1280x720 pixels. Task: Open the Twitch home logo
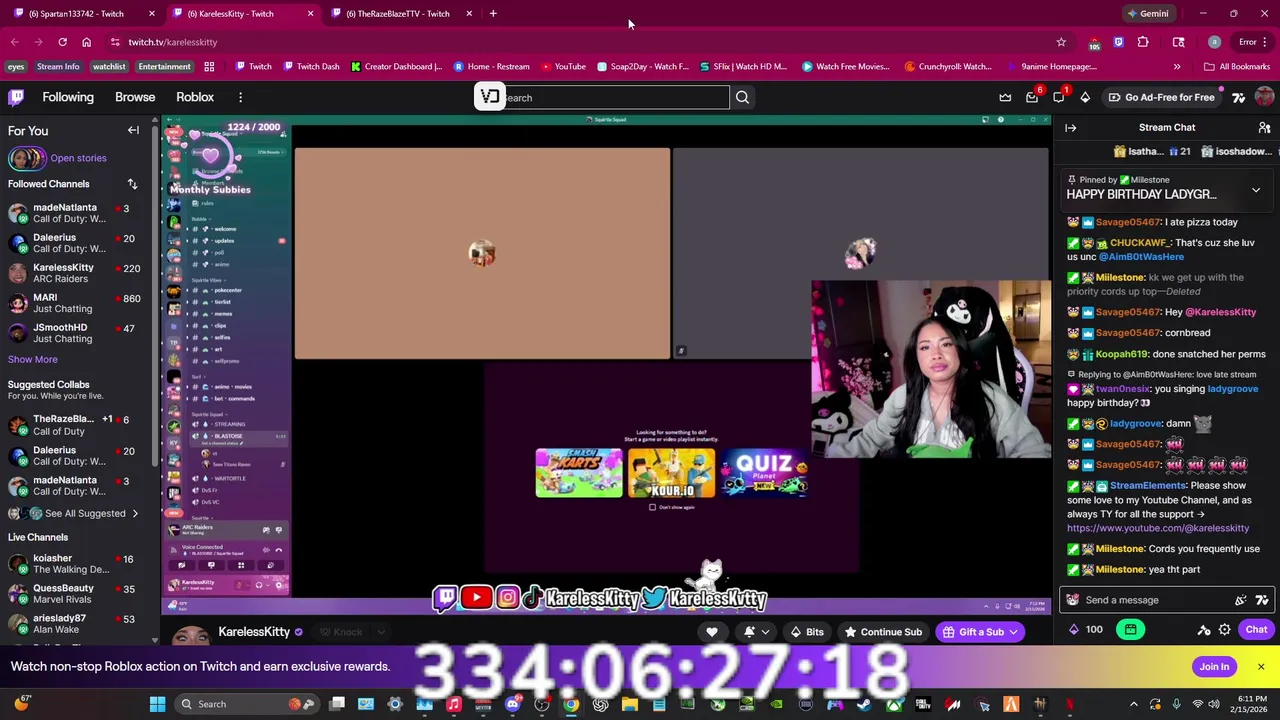pos(16,97)
